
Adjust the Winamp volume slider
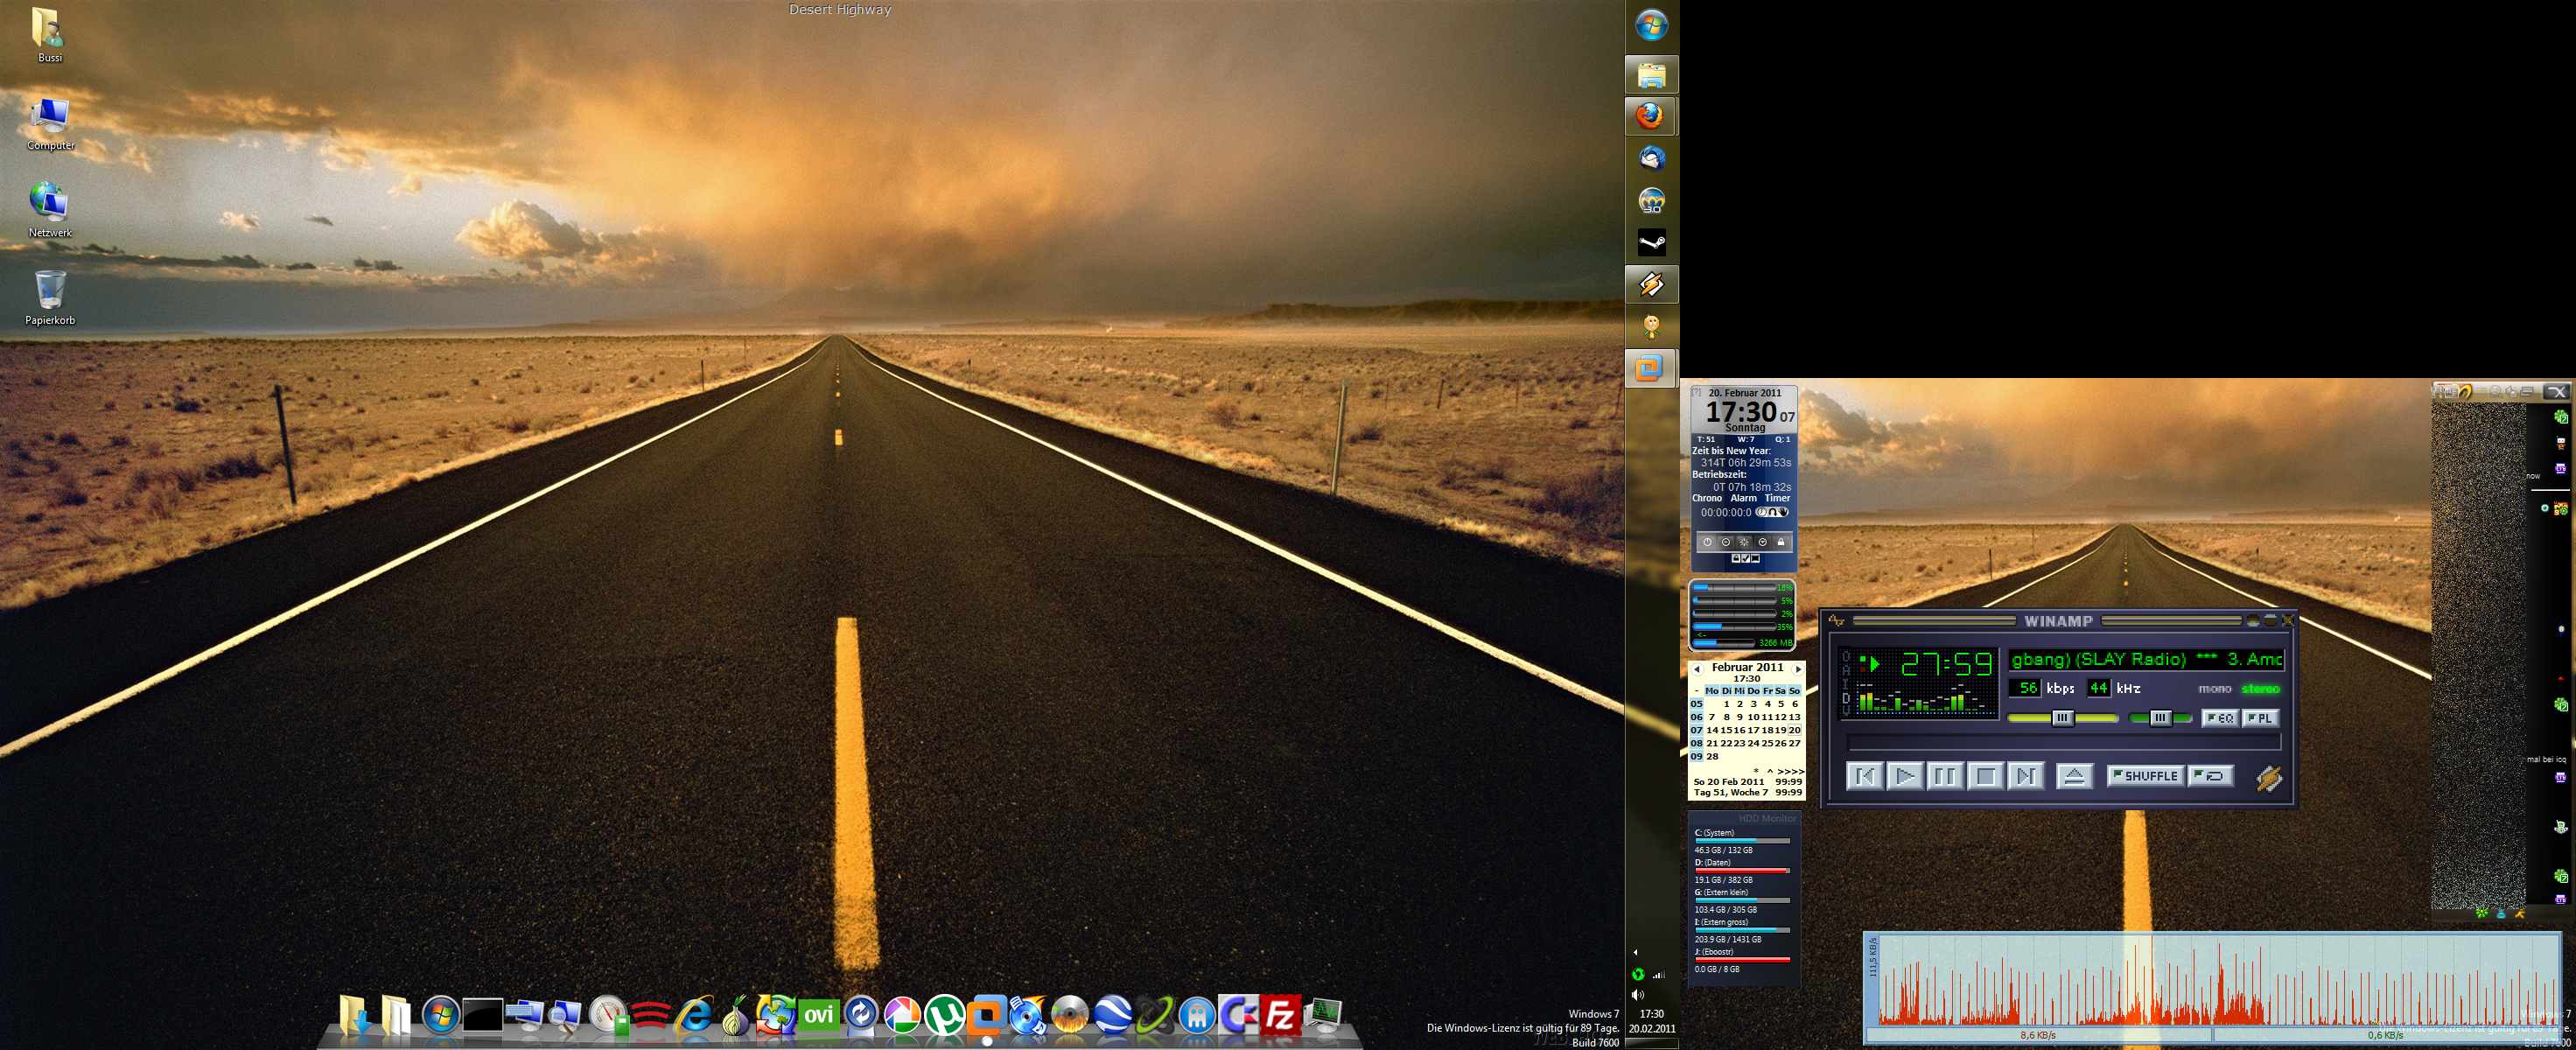(2062, 718)
